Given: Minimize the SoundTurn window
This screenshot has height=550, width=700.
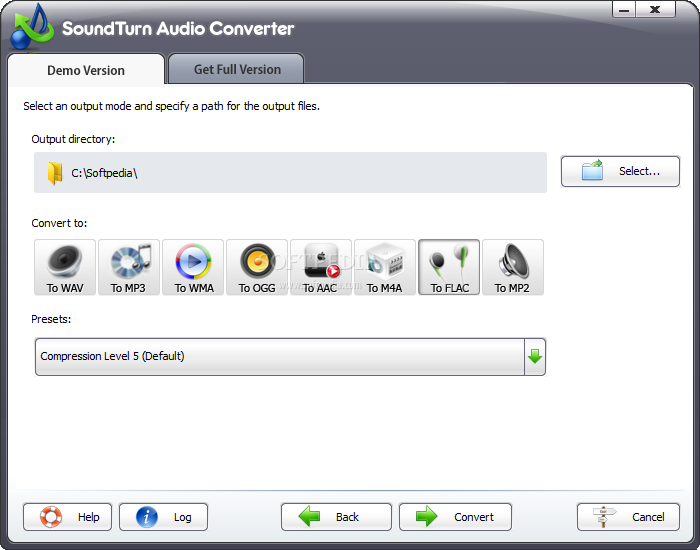Looking at the screenshot, I should [624, 9].
